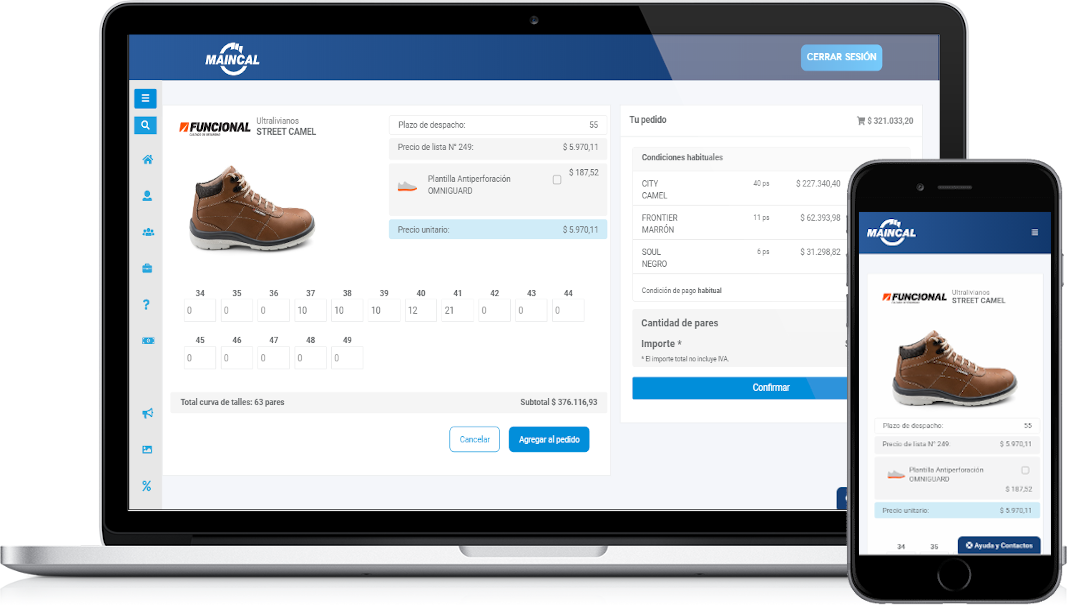The width and height of the screenshot is (1069, 606).
Task: Click the Funcional brand logo on the laptop
Action: [215, 127]
